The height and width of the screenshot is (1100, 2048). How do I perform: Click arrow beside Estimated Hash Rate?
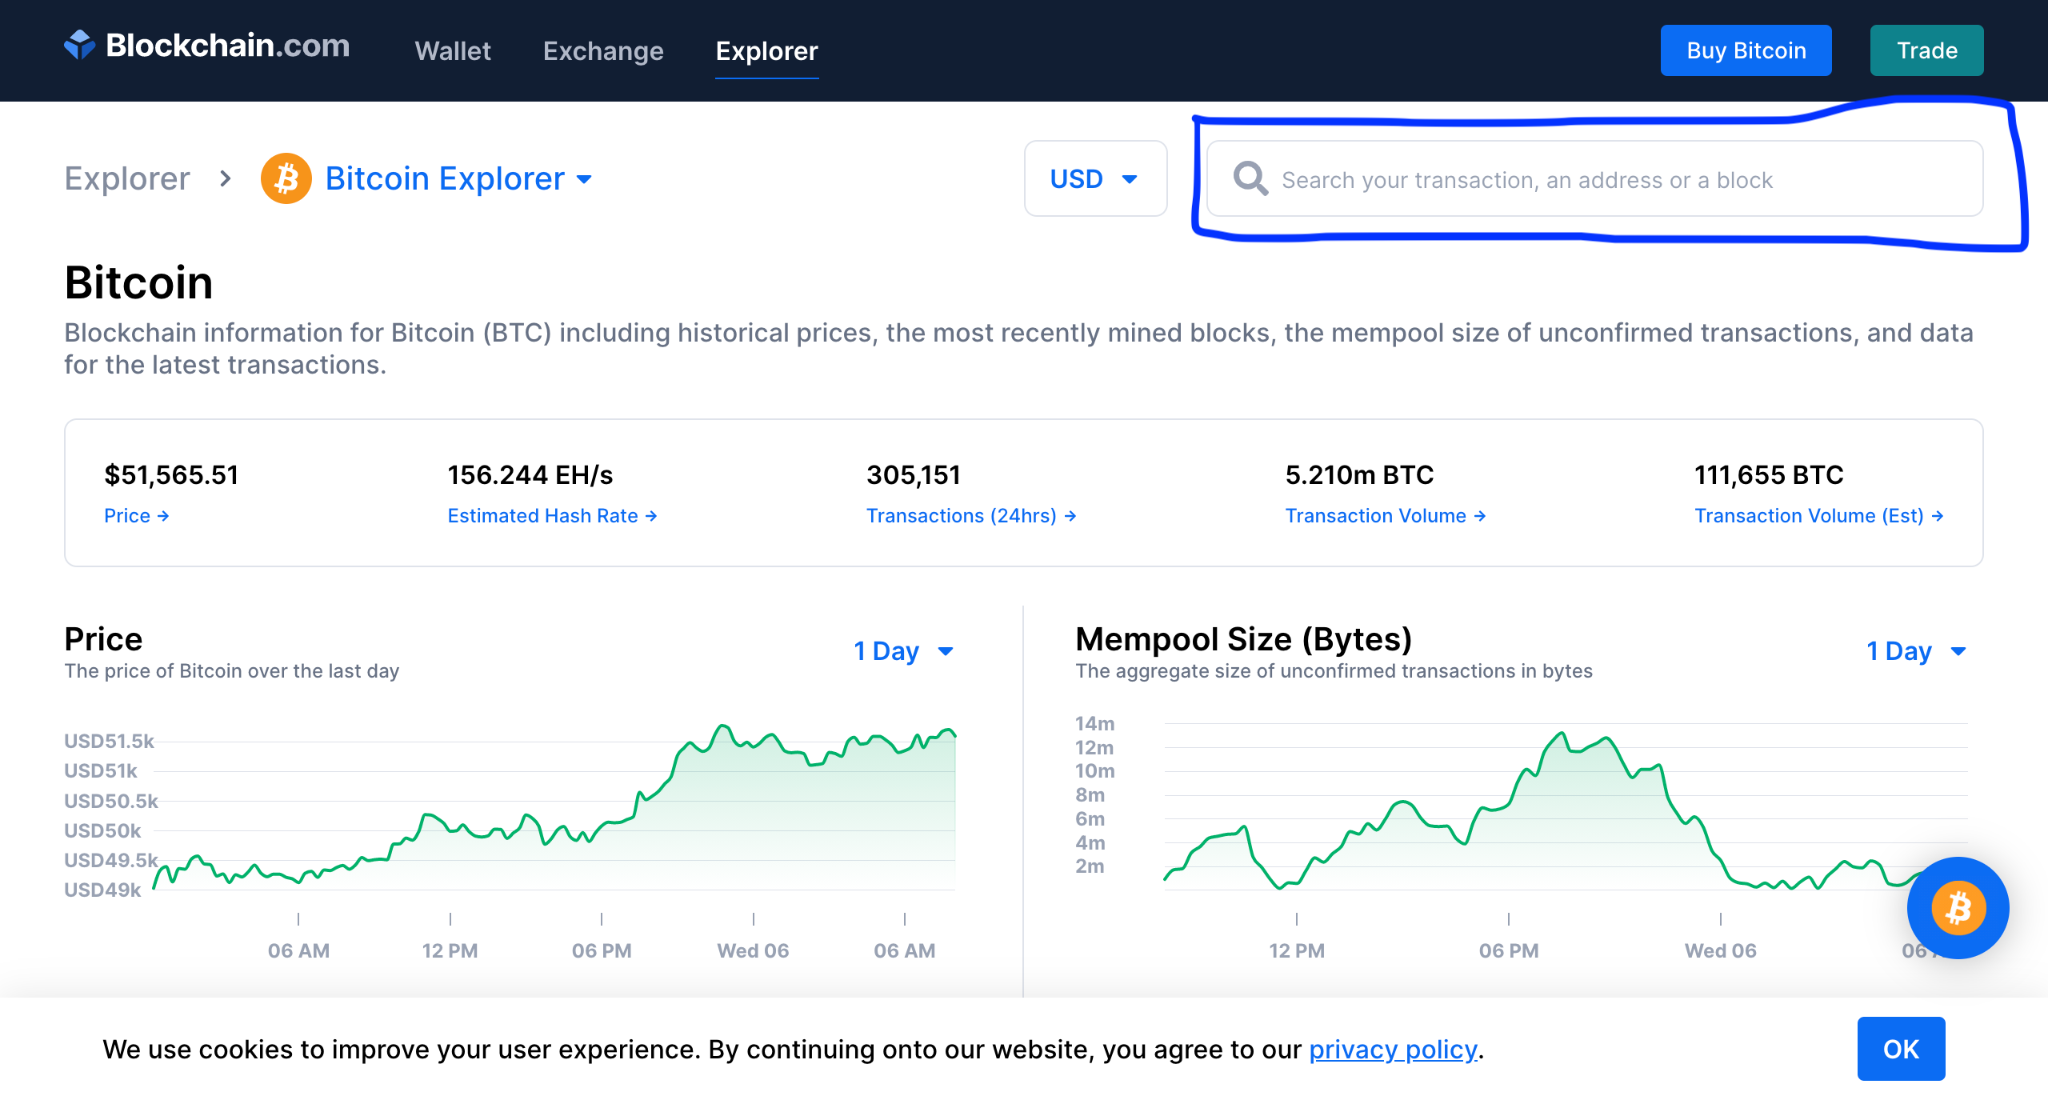(x=651, y=516)
